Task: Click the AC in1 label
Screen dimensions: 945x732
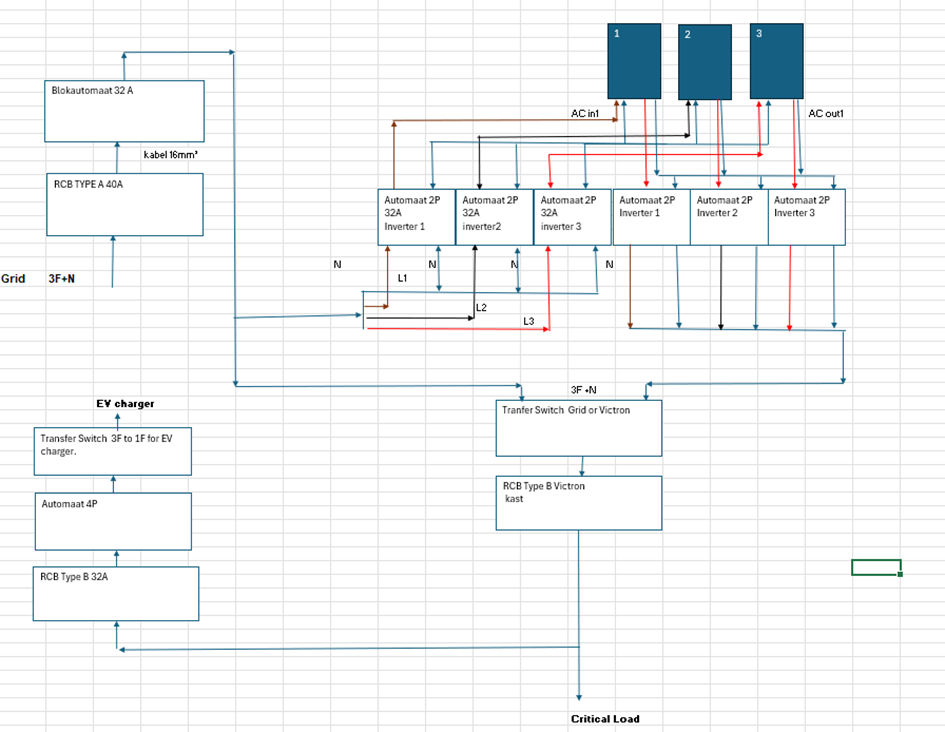Action: pyautogui.click(x=585, y=113)
